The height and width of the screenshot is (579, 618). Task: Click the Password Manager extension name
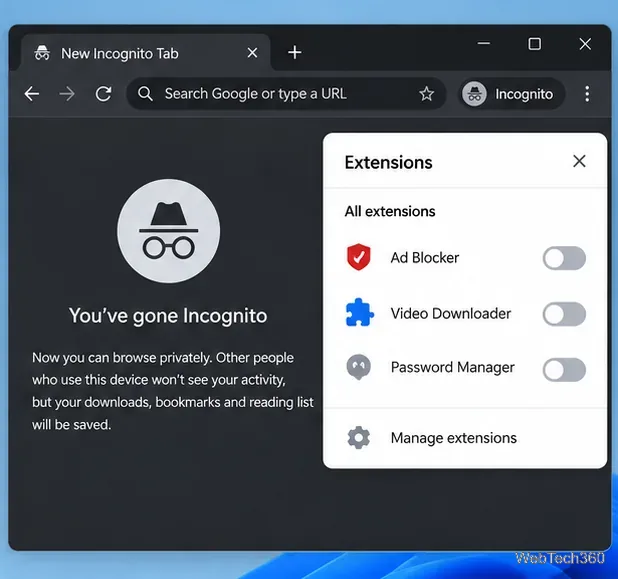click(x=452, y=367)
